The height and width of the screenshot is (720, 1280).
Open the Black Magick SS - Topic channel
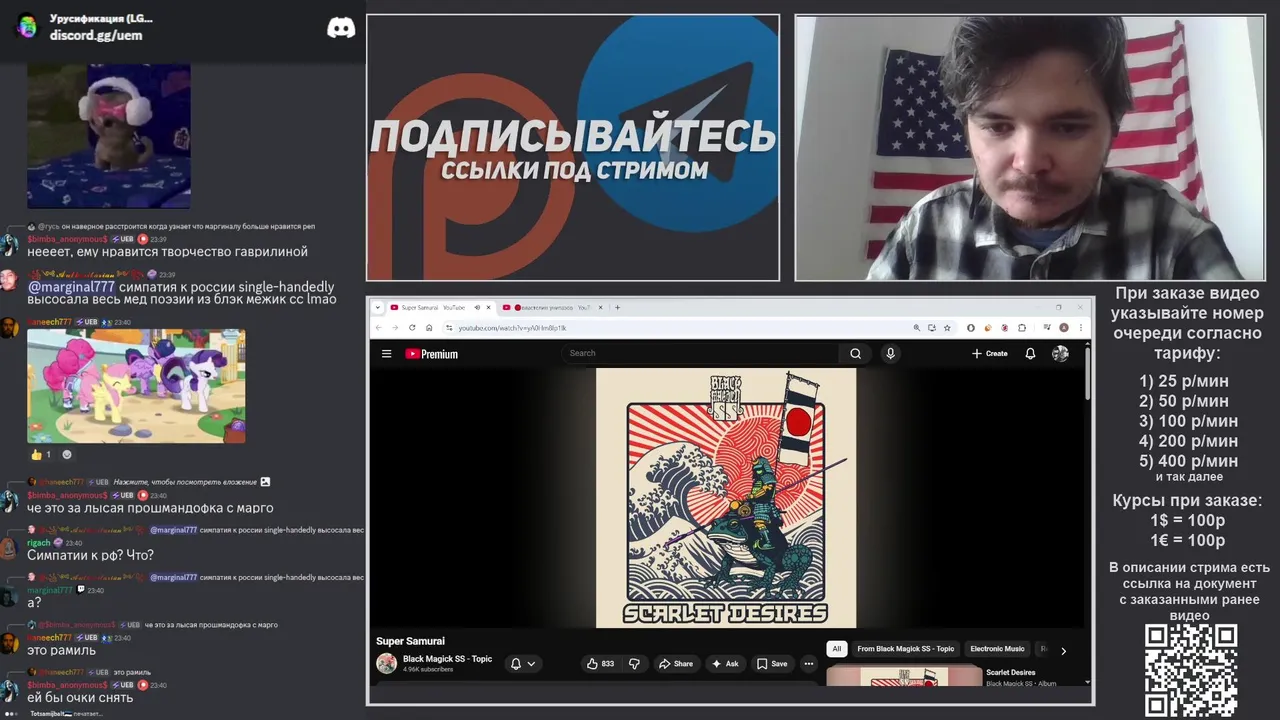(447, 659)
